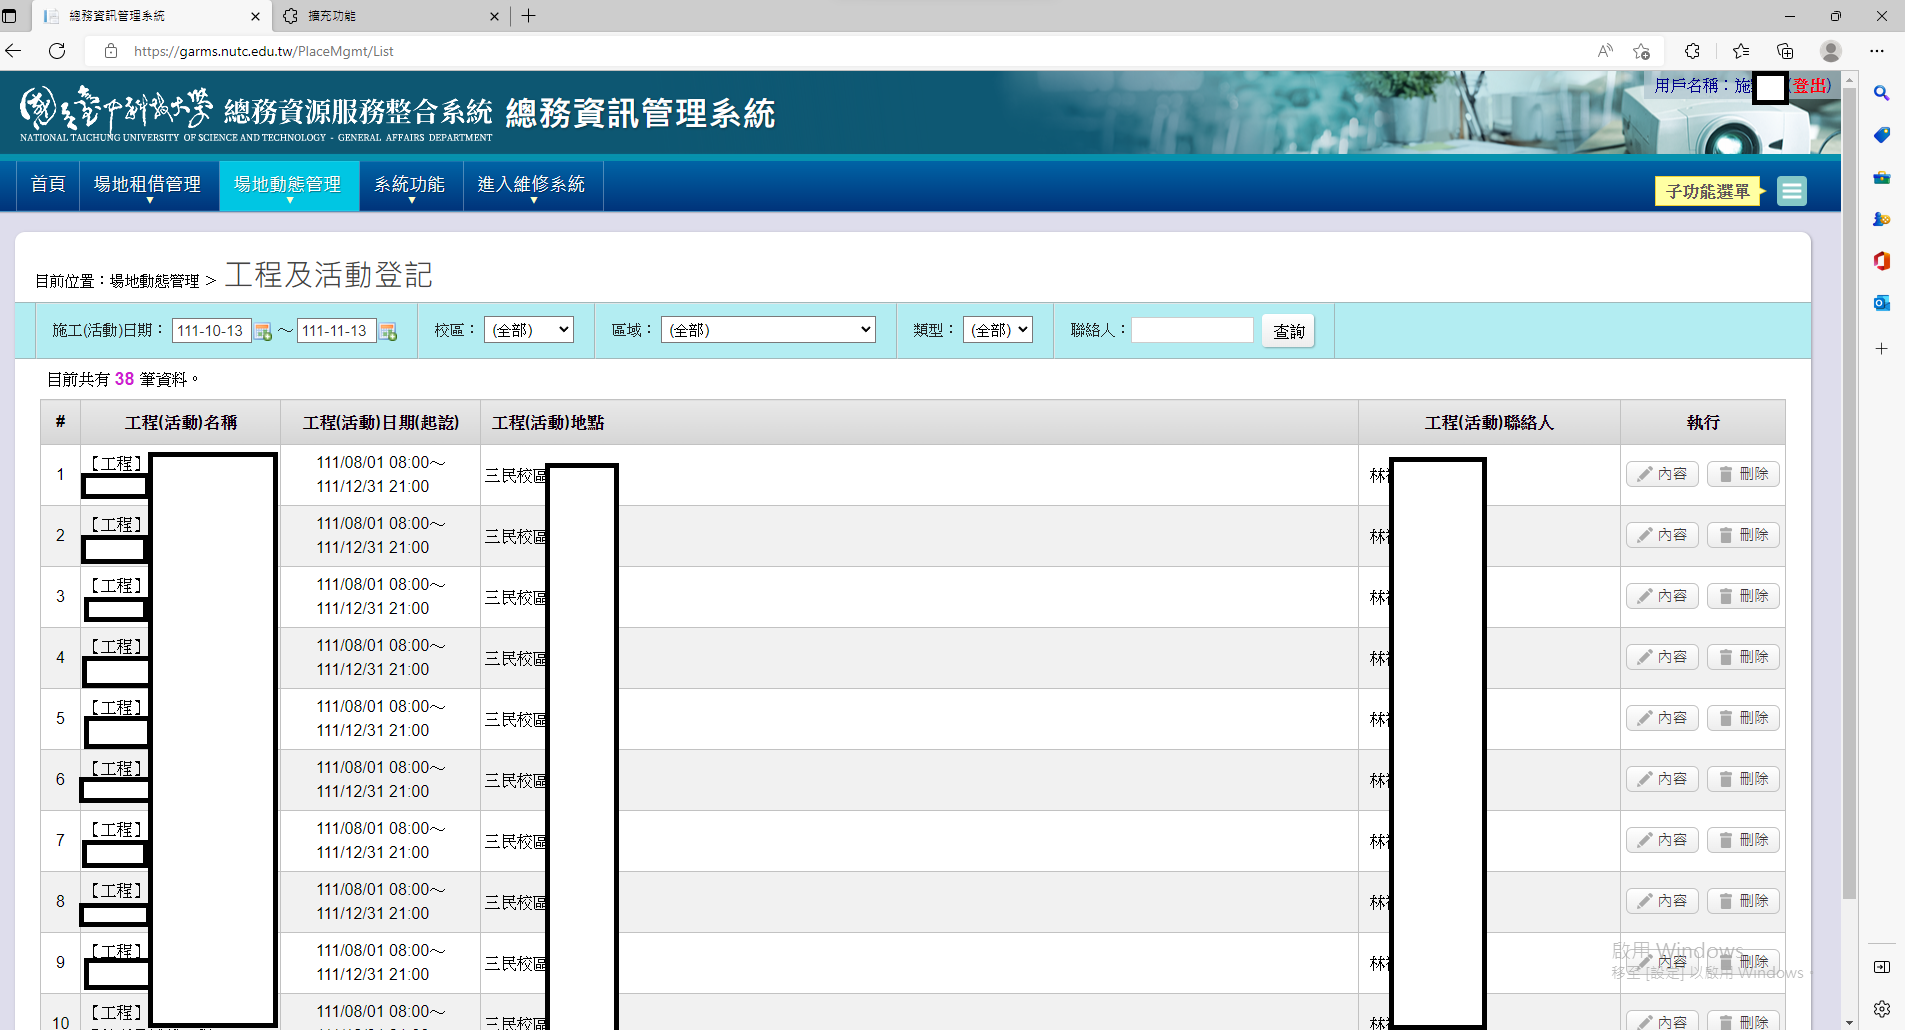
Task: Open the end date calendar picker icon
Action: click(388, 332)
